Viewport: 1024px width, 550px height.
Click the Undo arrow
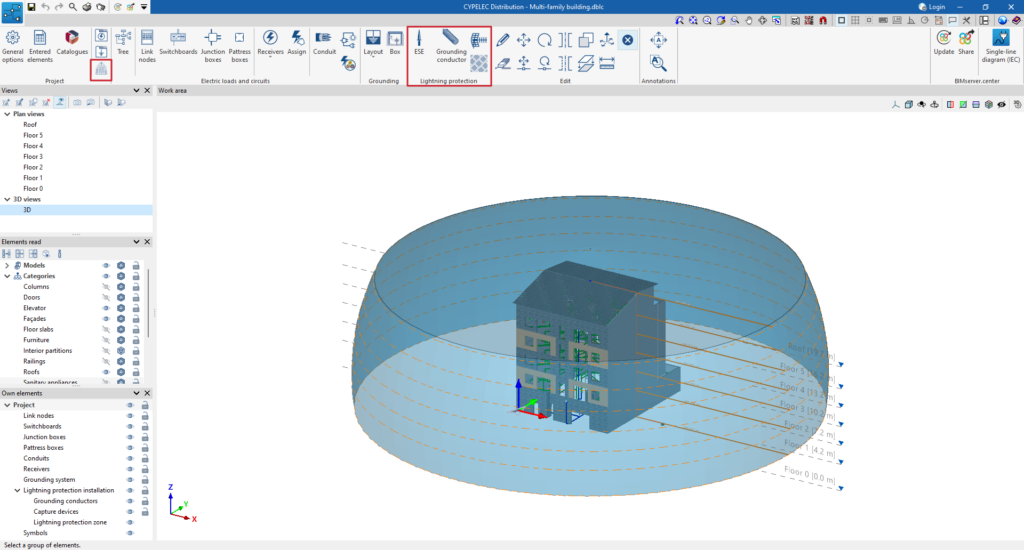pyautogui.click(x=45, y=7)
